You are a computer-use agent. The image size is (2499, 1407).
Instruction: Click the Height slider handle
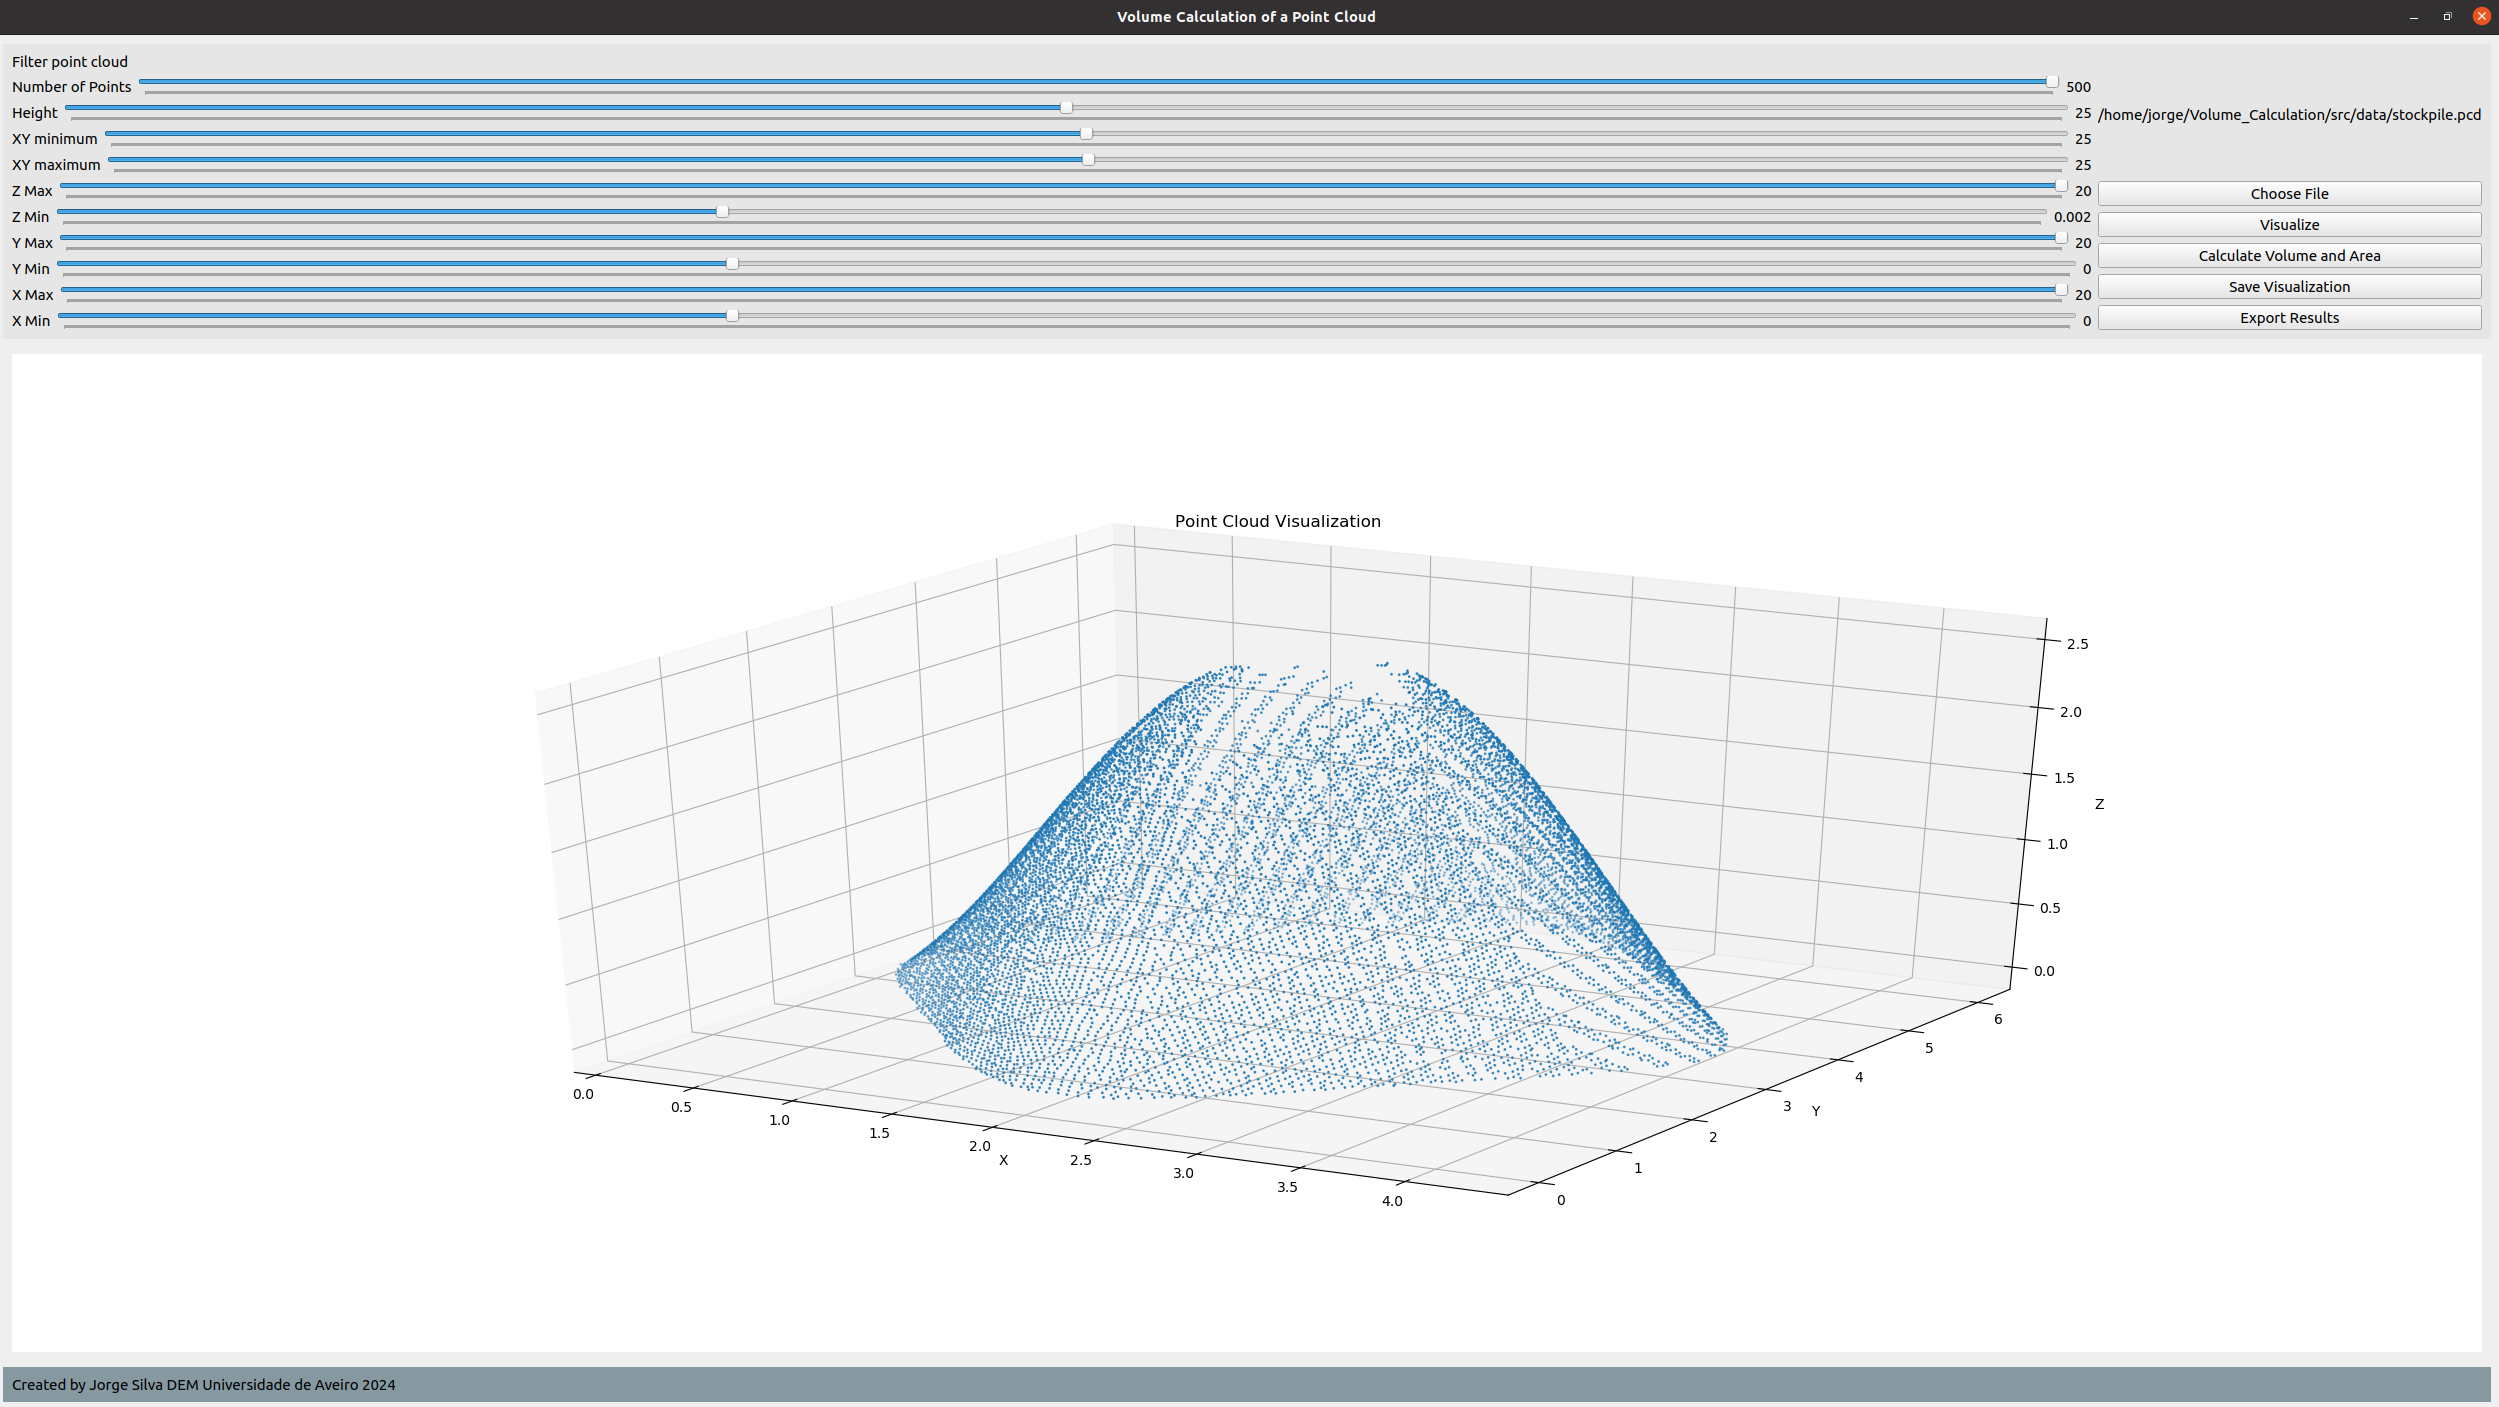tap(1066, 108)
